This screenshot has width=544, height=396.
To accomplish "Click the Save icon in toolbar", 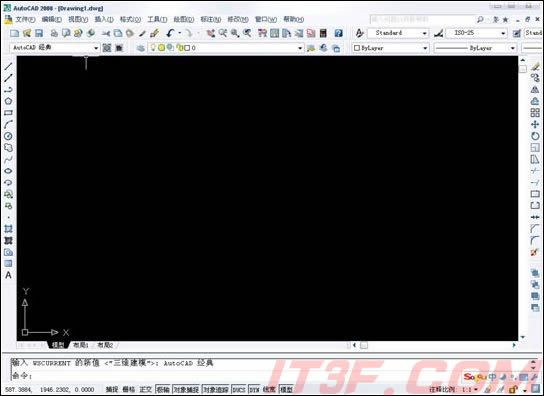I will click(39, 33).
